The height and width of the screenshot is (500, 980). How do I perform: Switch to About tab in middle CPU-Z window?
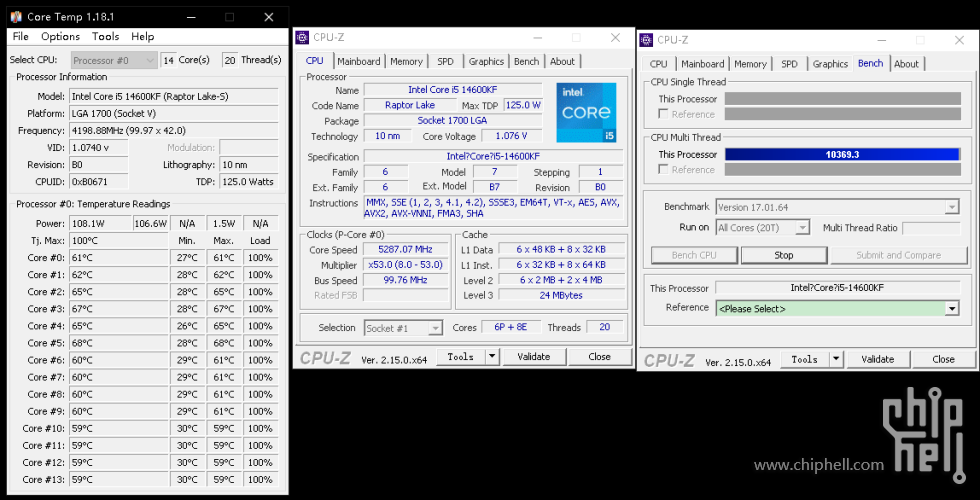tap(562, 61)
